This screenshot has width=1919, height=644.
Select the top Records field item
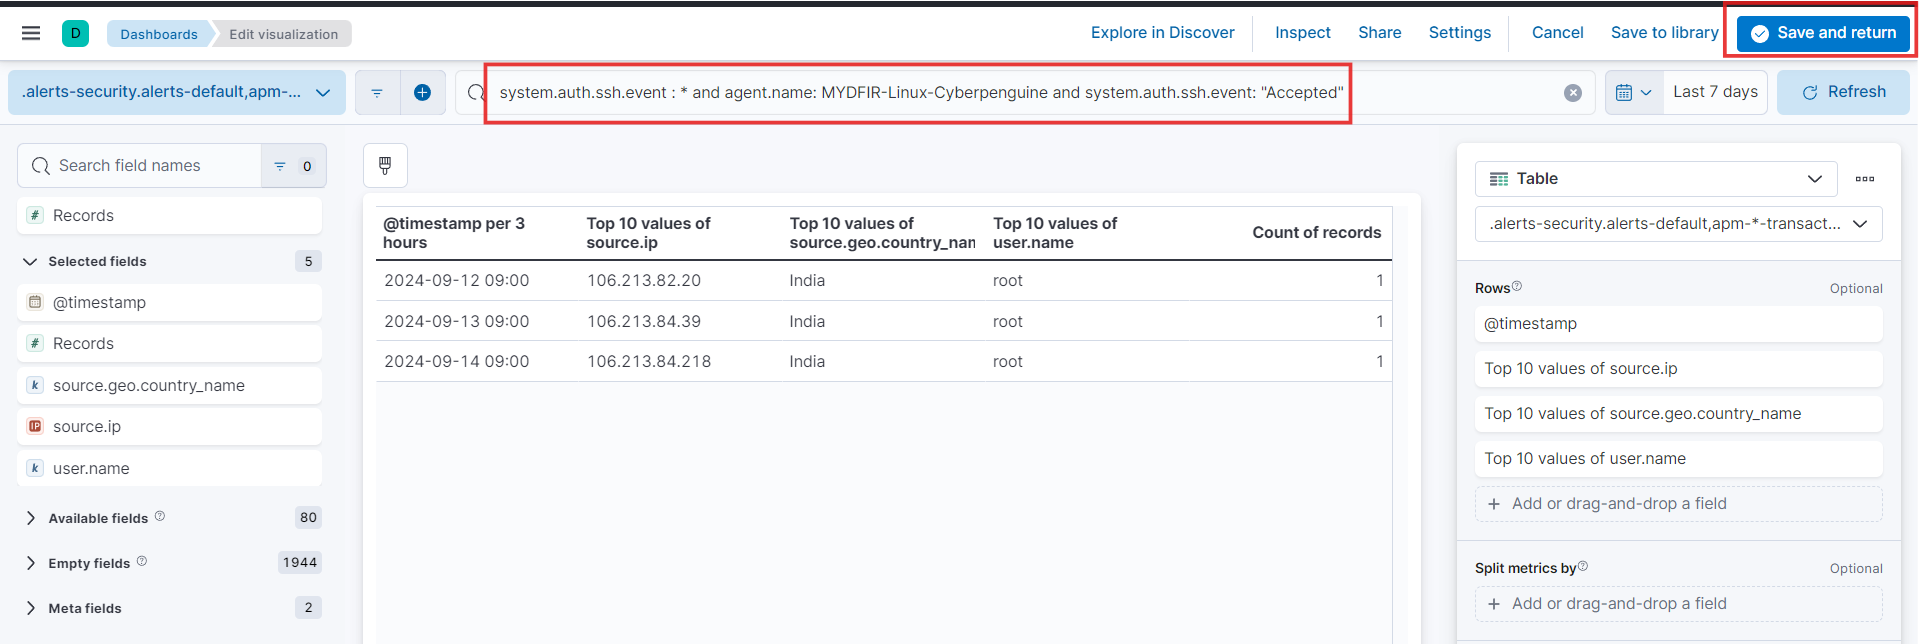[170, 215]
